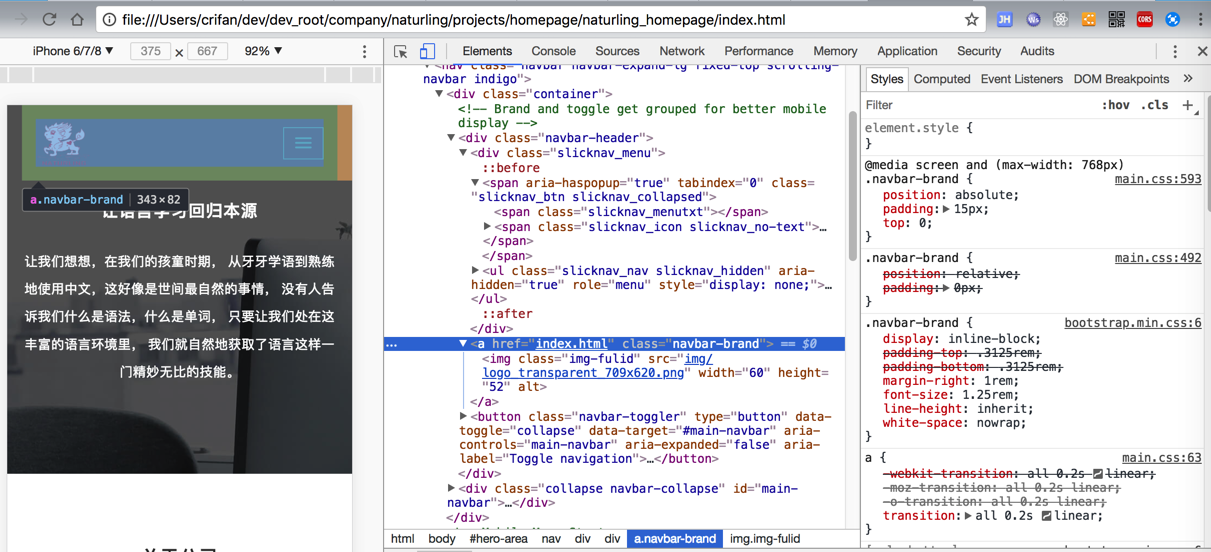Open the orange share-like extension icon
Viewport: 1211px width, 552px height.
point(1089,19)
